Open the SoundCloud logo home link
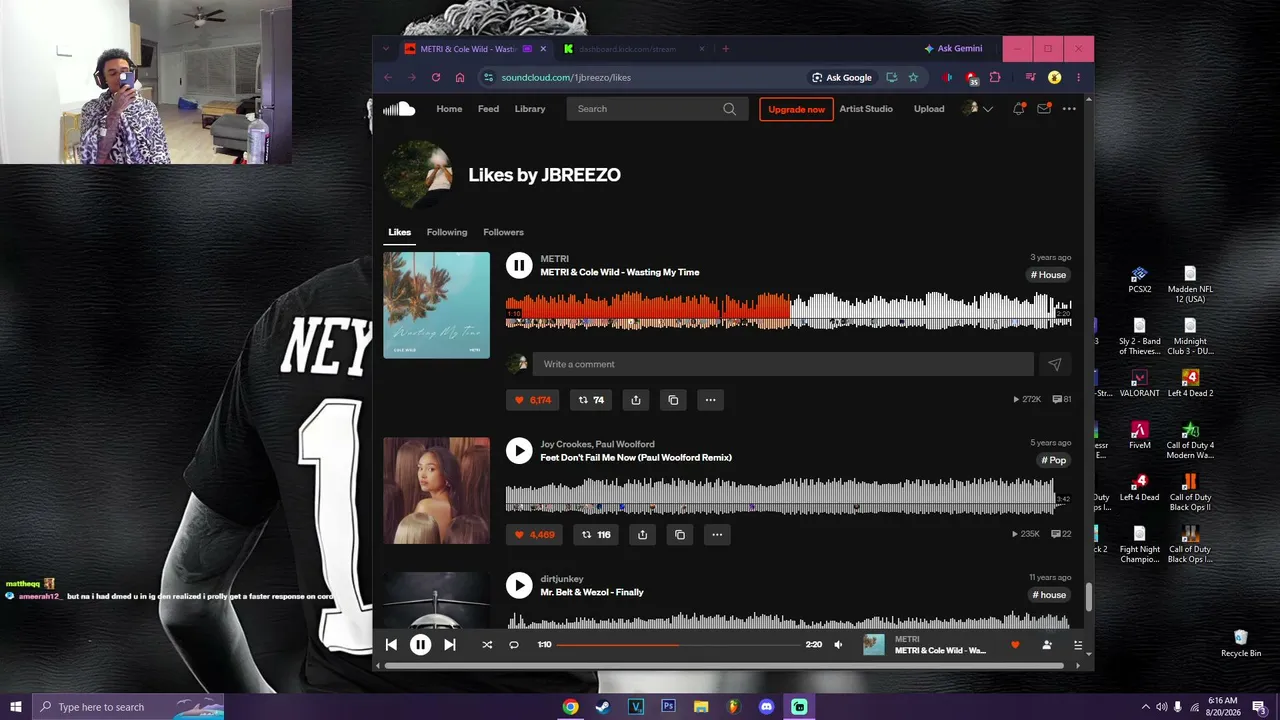This screenshot has width=1280, height=720. click(399, 109)
